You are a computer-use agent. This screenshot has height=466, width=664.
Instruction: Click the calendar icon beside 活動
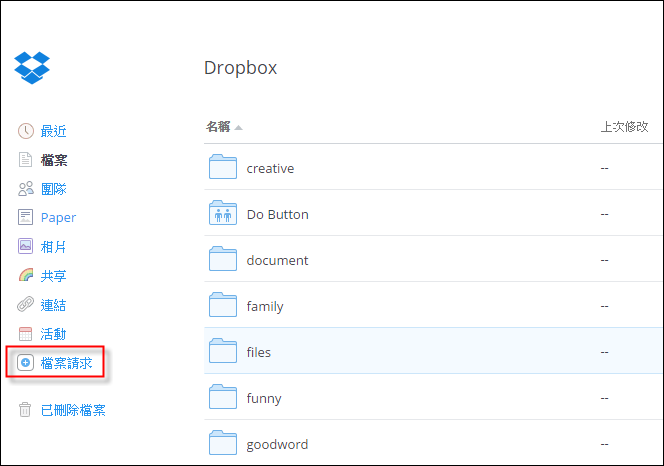click(x=25, y=334)
